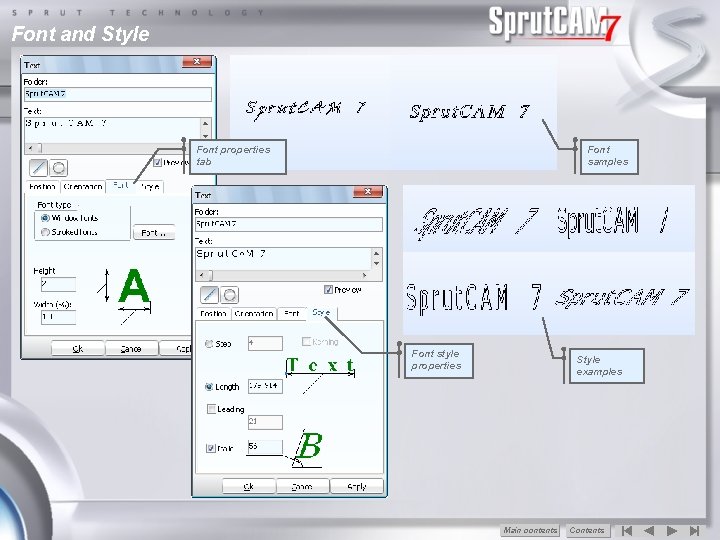Click Cancel in the front Text dialog
This screenshot has width=720, height=540.
(302, 486)
